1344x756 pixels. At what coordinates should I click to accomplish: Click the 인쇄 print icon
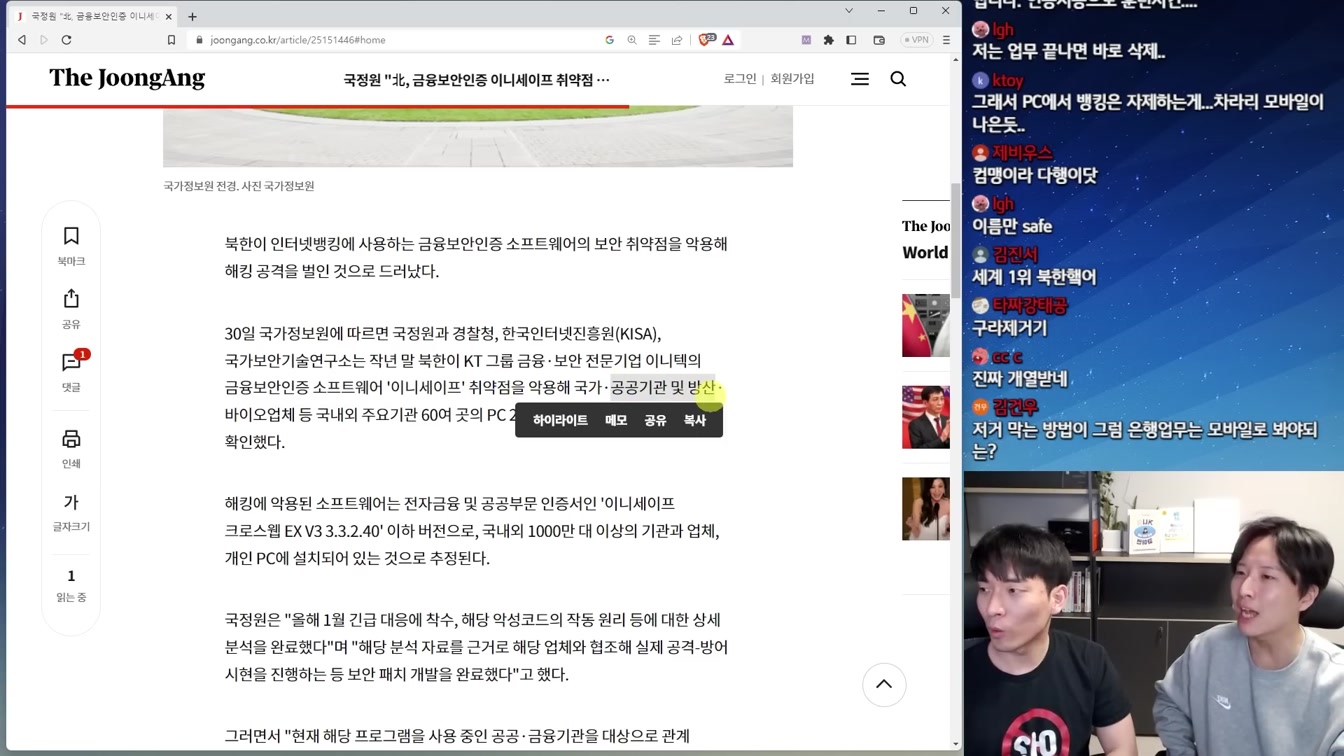tap(71, 448)
